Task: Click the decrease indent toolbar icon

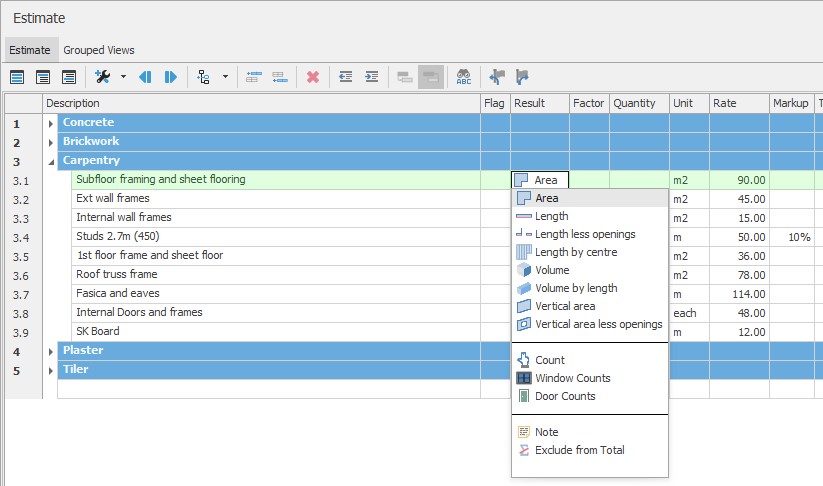Action: pos(346,77)
